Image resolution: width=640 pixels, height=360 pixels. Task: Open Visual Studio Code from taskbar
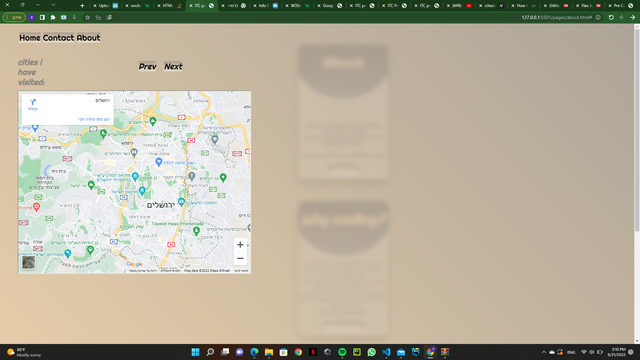(x=386, y=352)
